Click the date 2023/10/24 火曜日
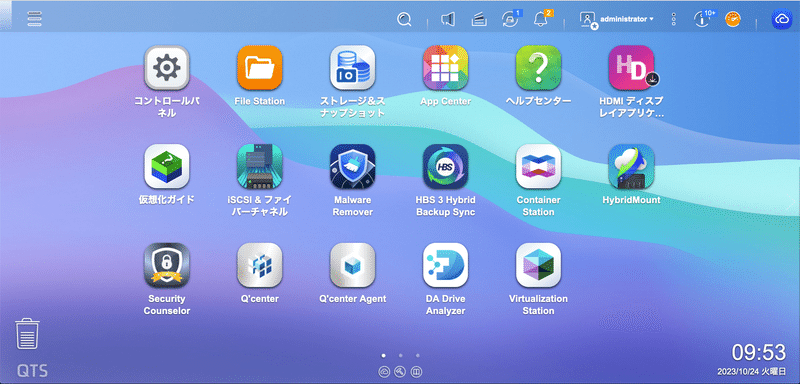The image size is (800, 384). 752,371
